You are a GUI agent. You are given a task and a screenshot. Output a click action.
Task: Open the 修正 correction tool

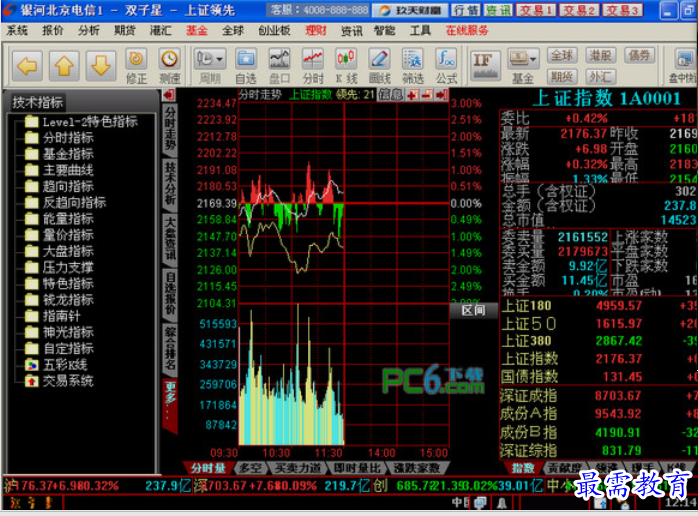(136, 65)
